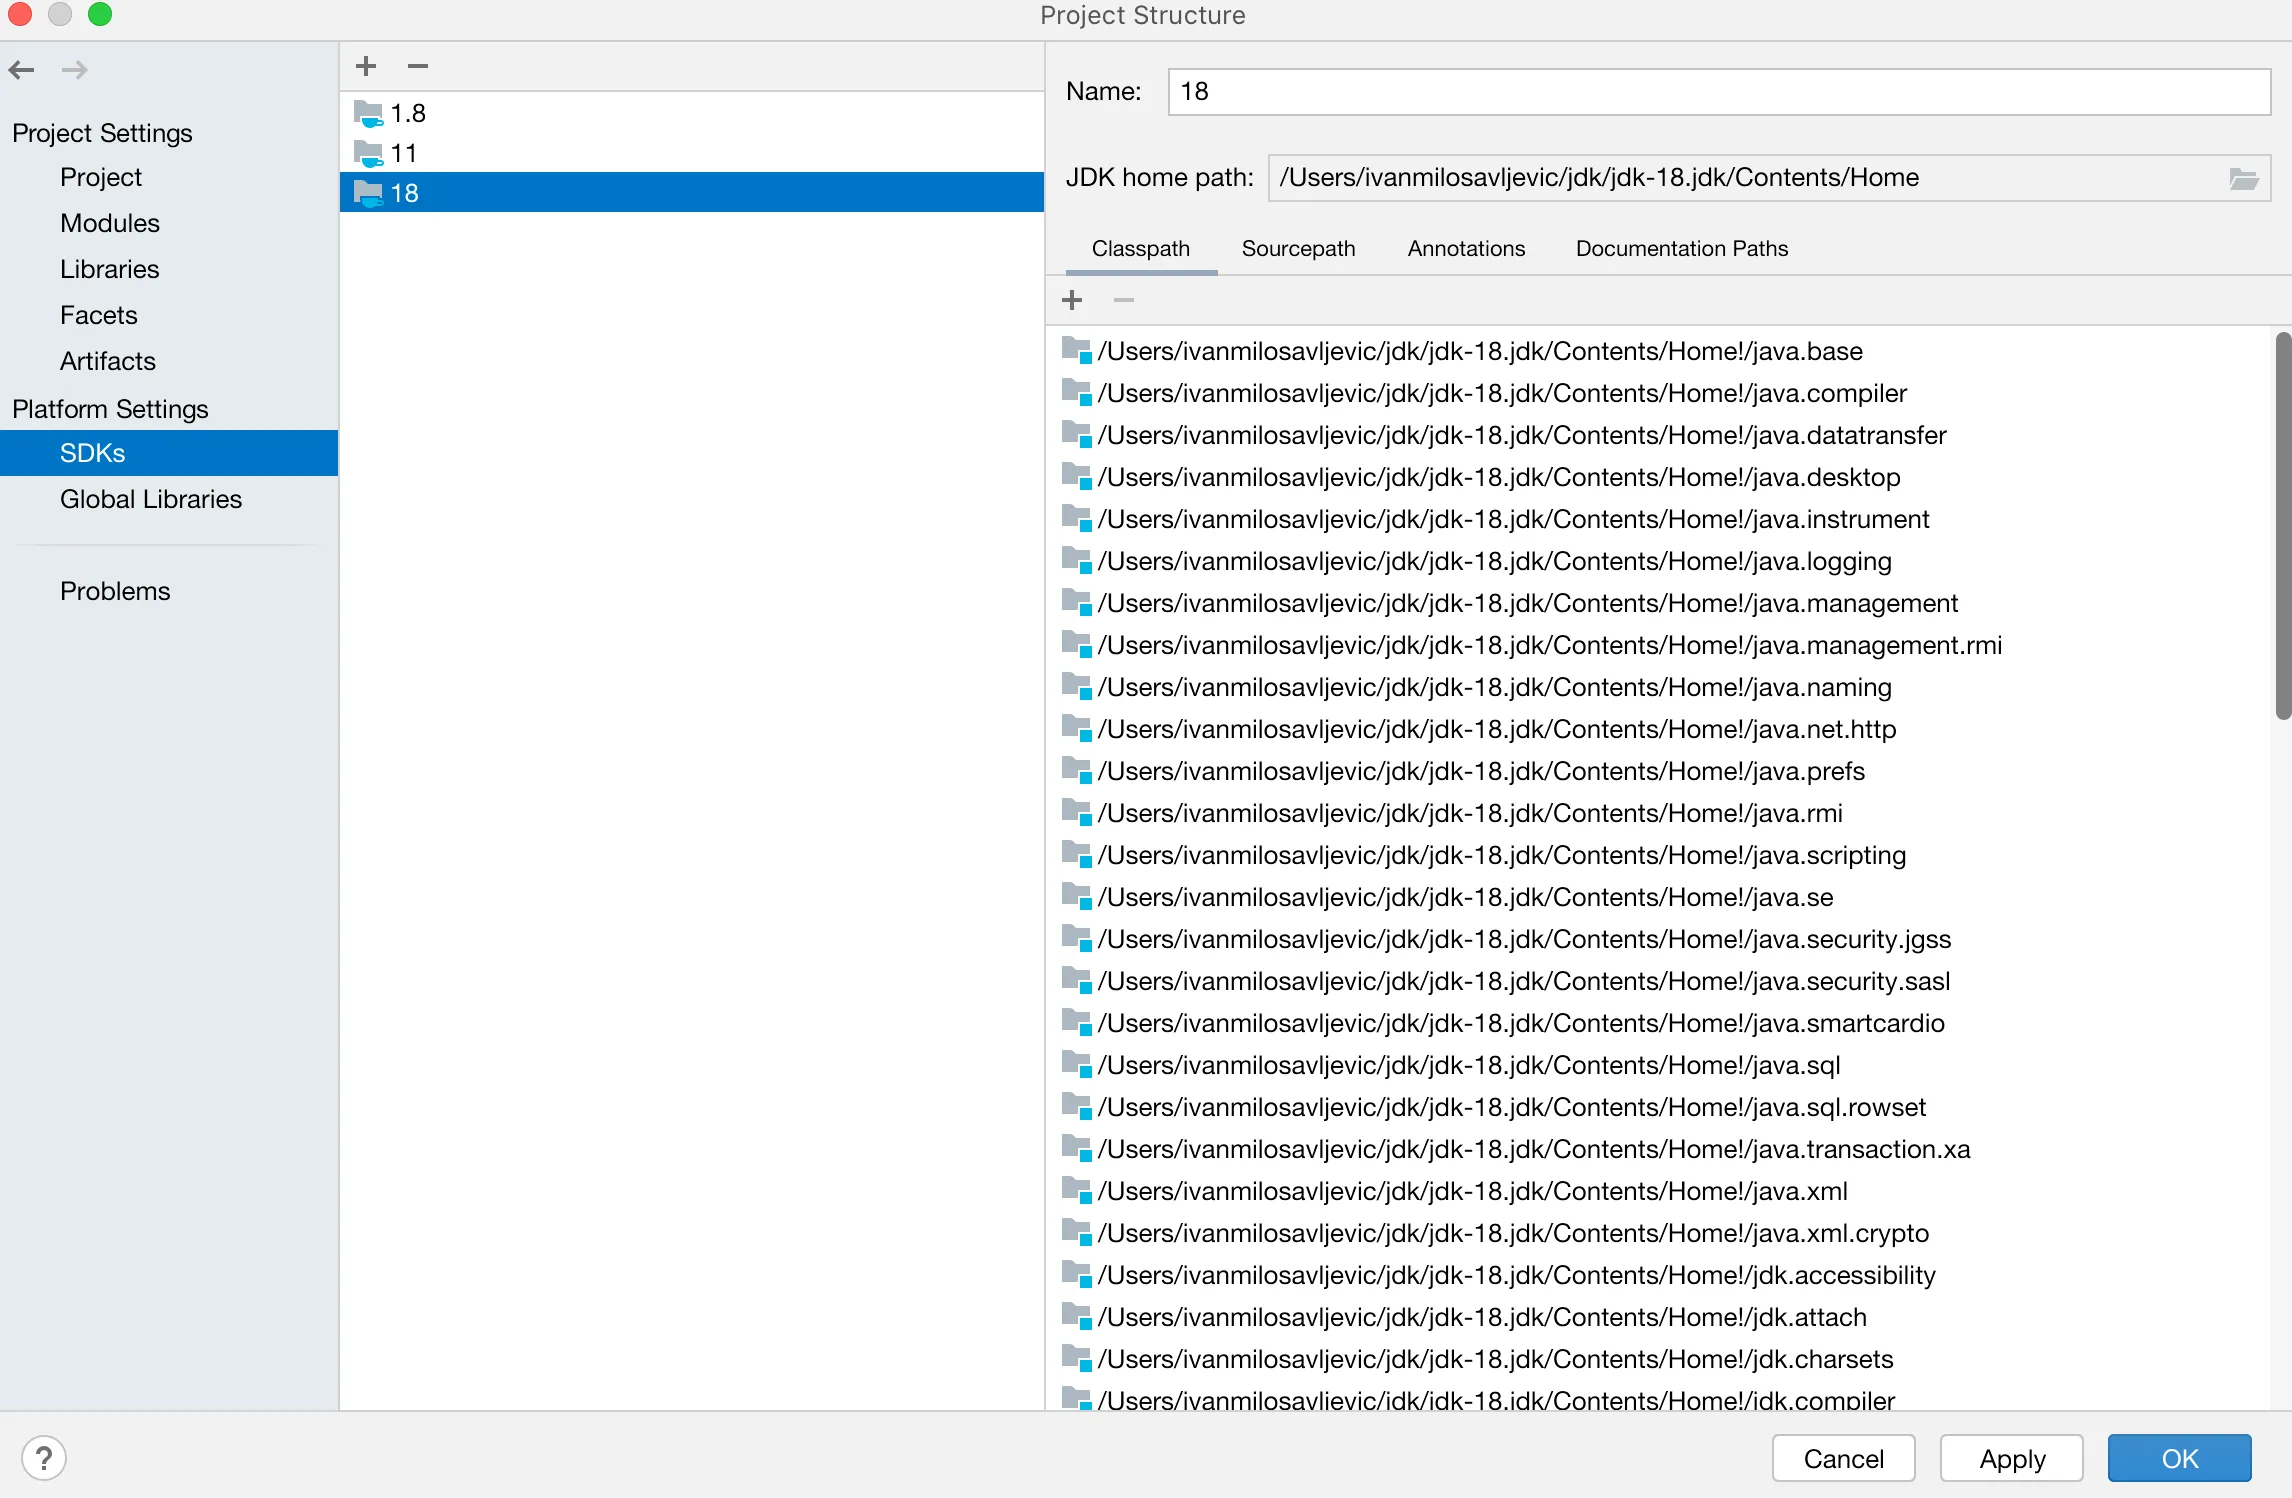Select the java.management.rmi classpath entry
The height and width of the screenshot is (1498, 2292).
point(1660,645)
